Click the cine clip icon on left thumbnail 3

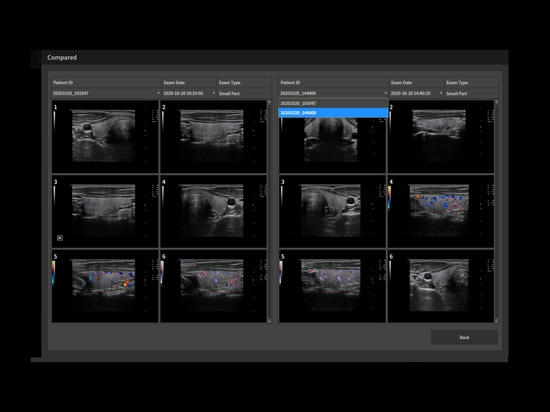tap(60, 238)
